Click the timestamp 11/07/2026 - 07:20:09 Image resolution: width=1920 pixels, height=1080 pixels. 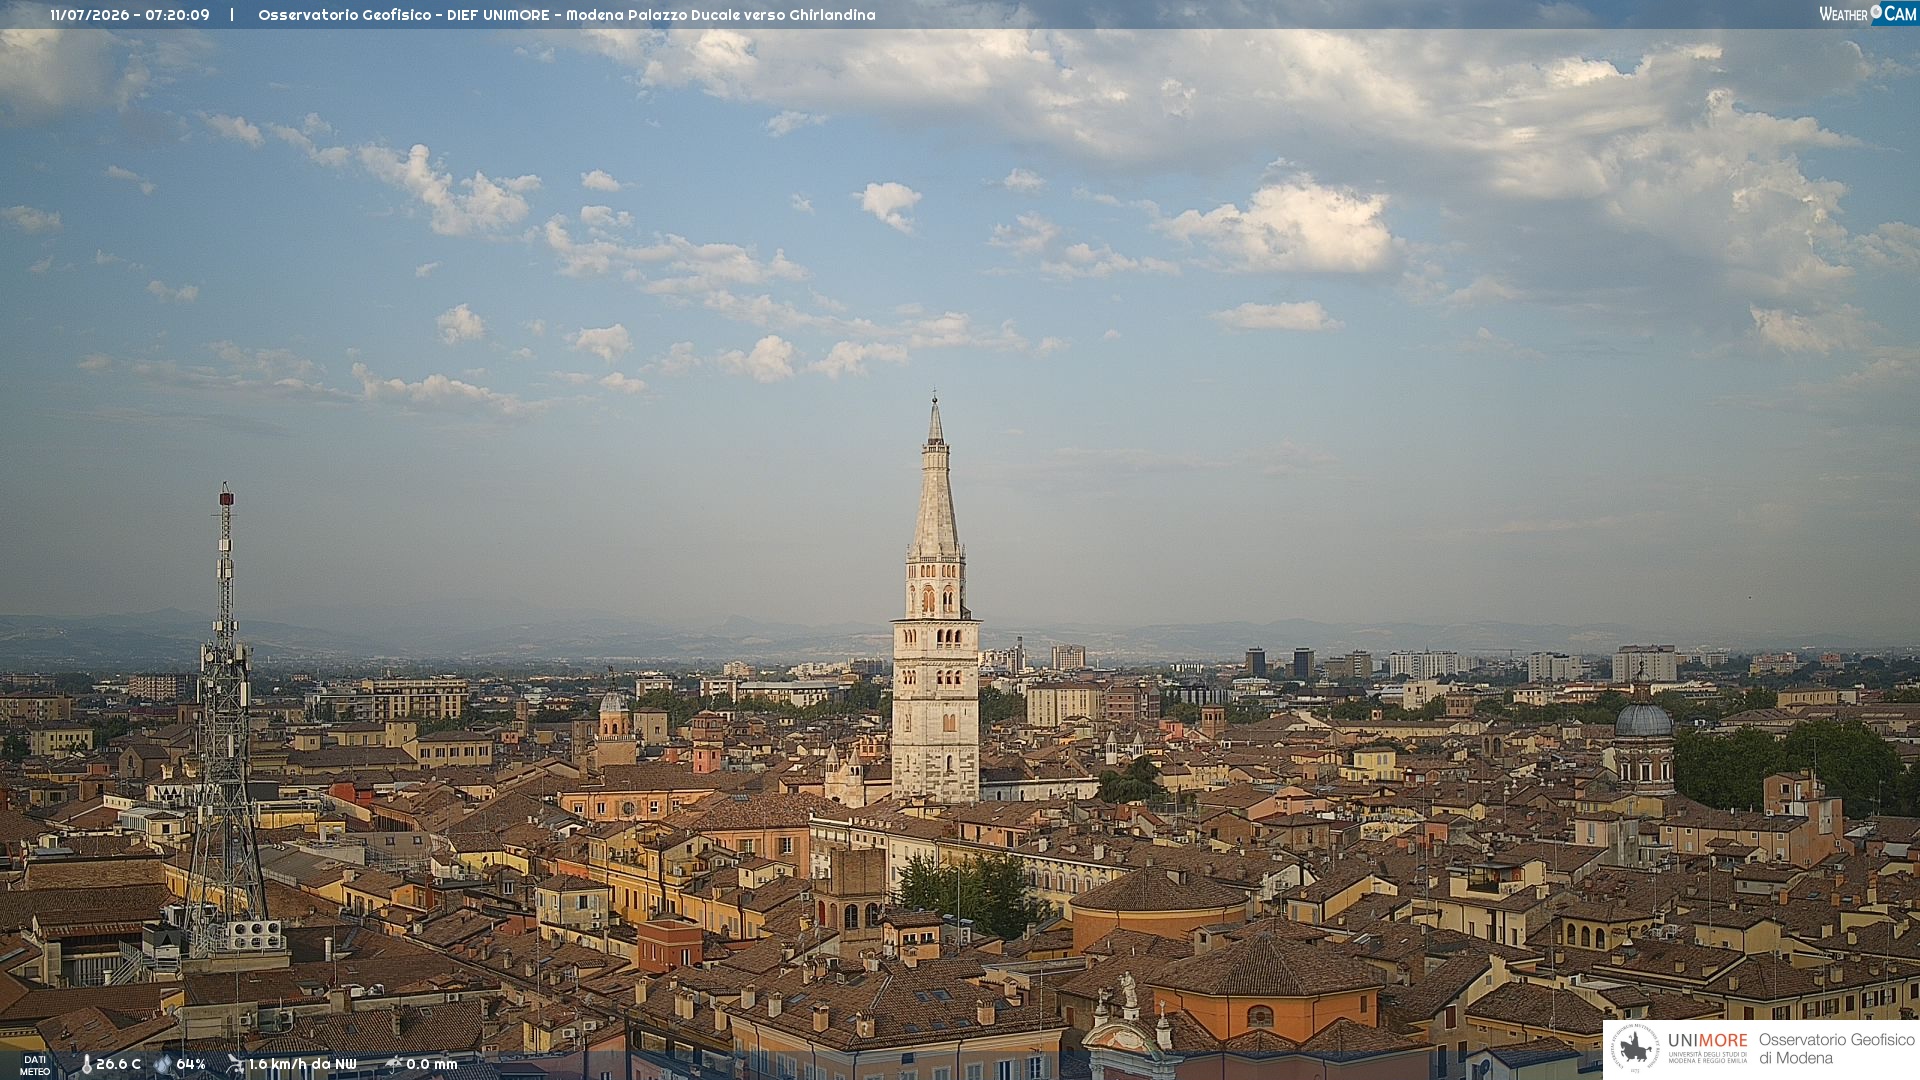[130, 15]
